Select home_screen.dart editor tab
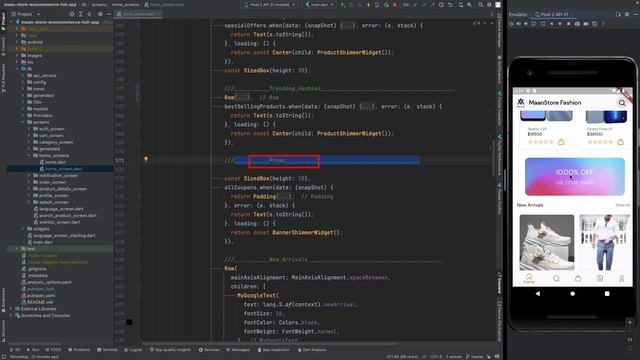The height and width of the screenshot is (360, 640). 138,14
